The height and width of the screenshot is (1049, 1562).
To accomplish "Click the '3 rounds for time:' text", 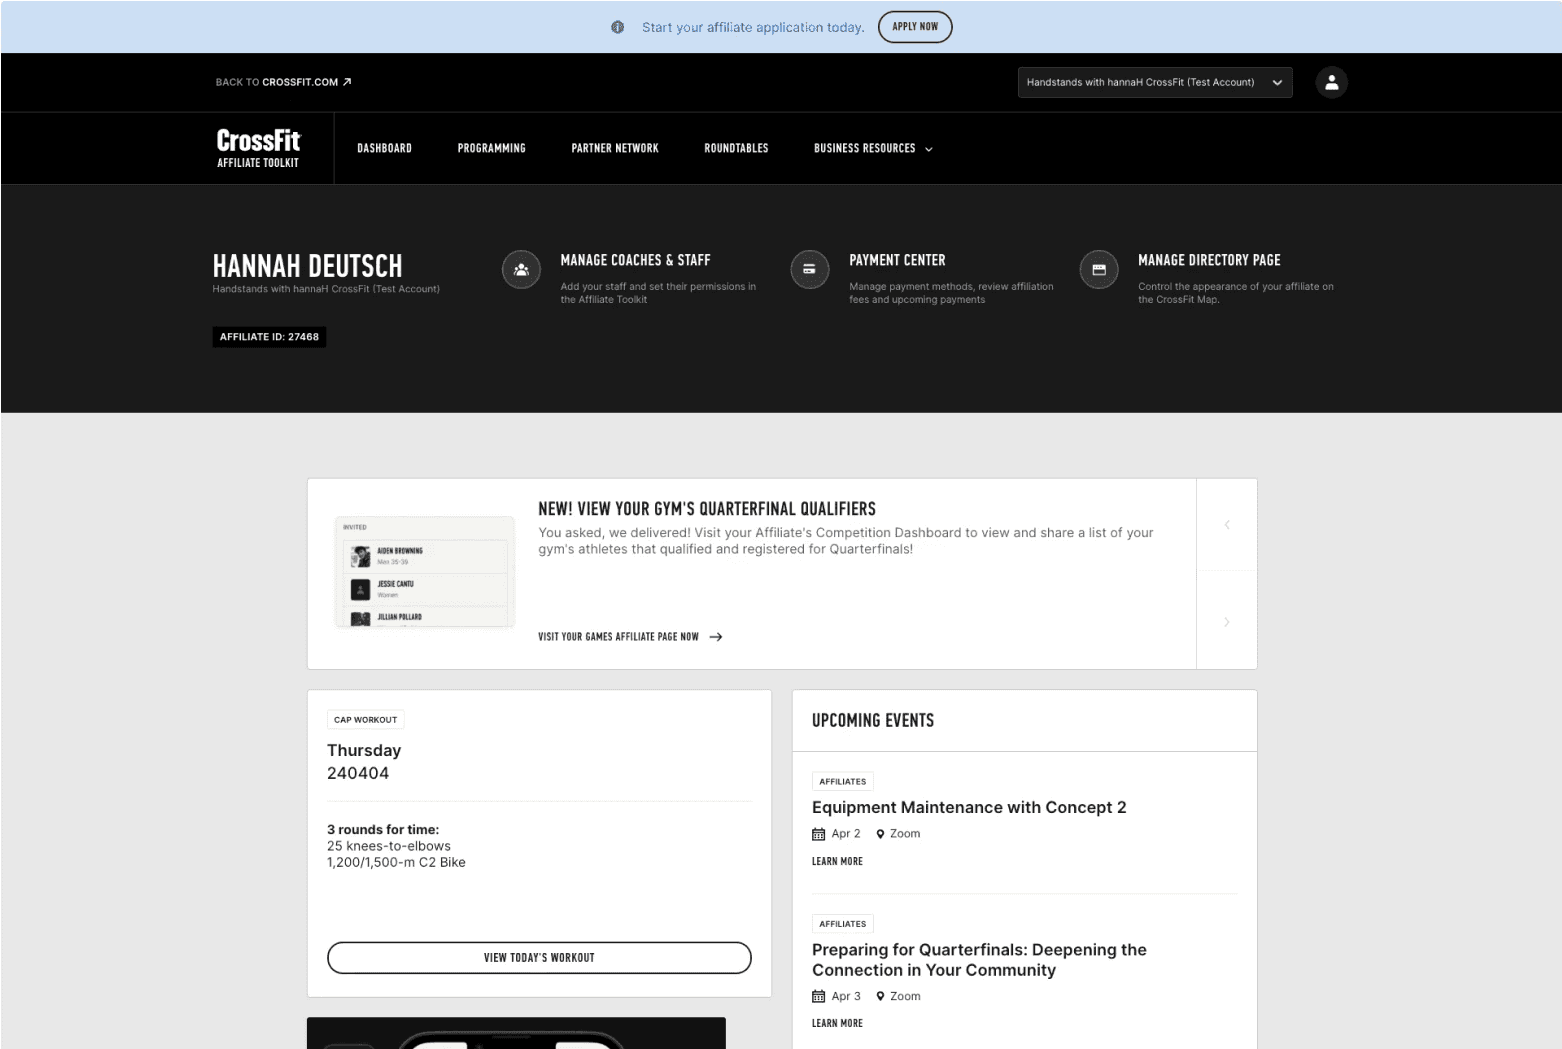I will (x=383, y=830).
